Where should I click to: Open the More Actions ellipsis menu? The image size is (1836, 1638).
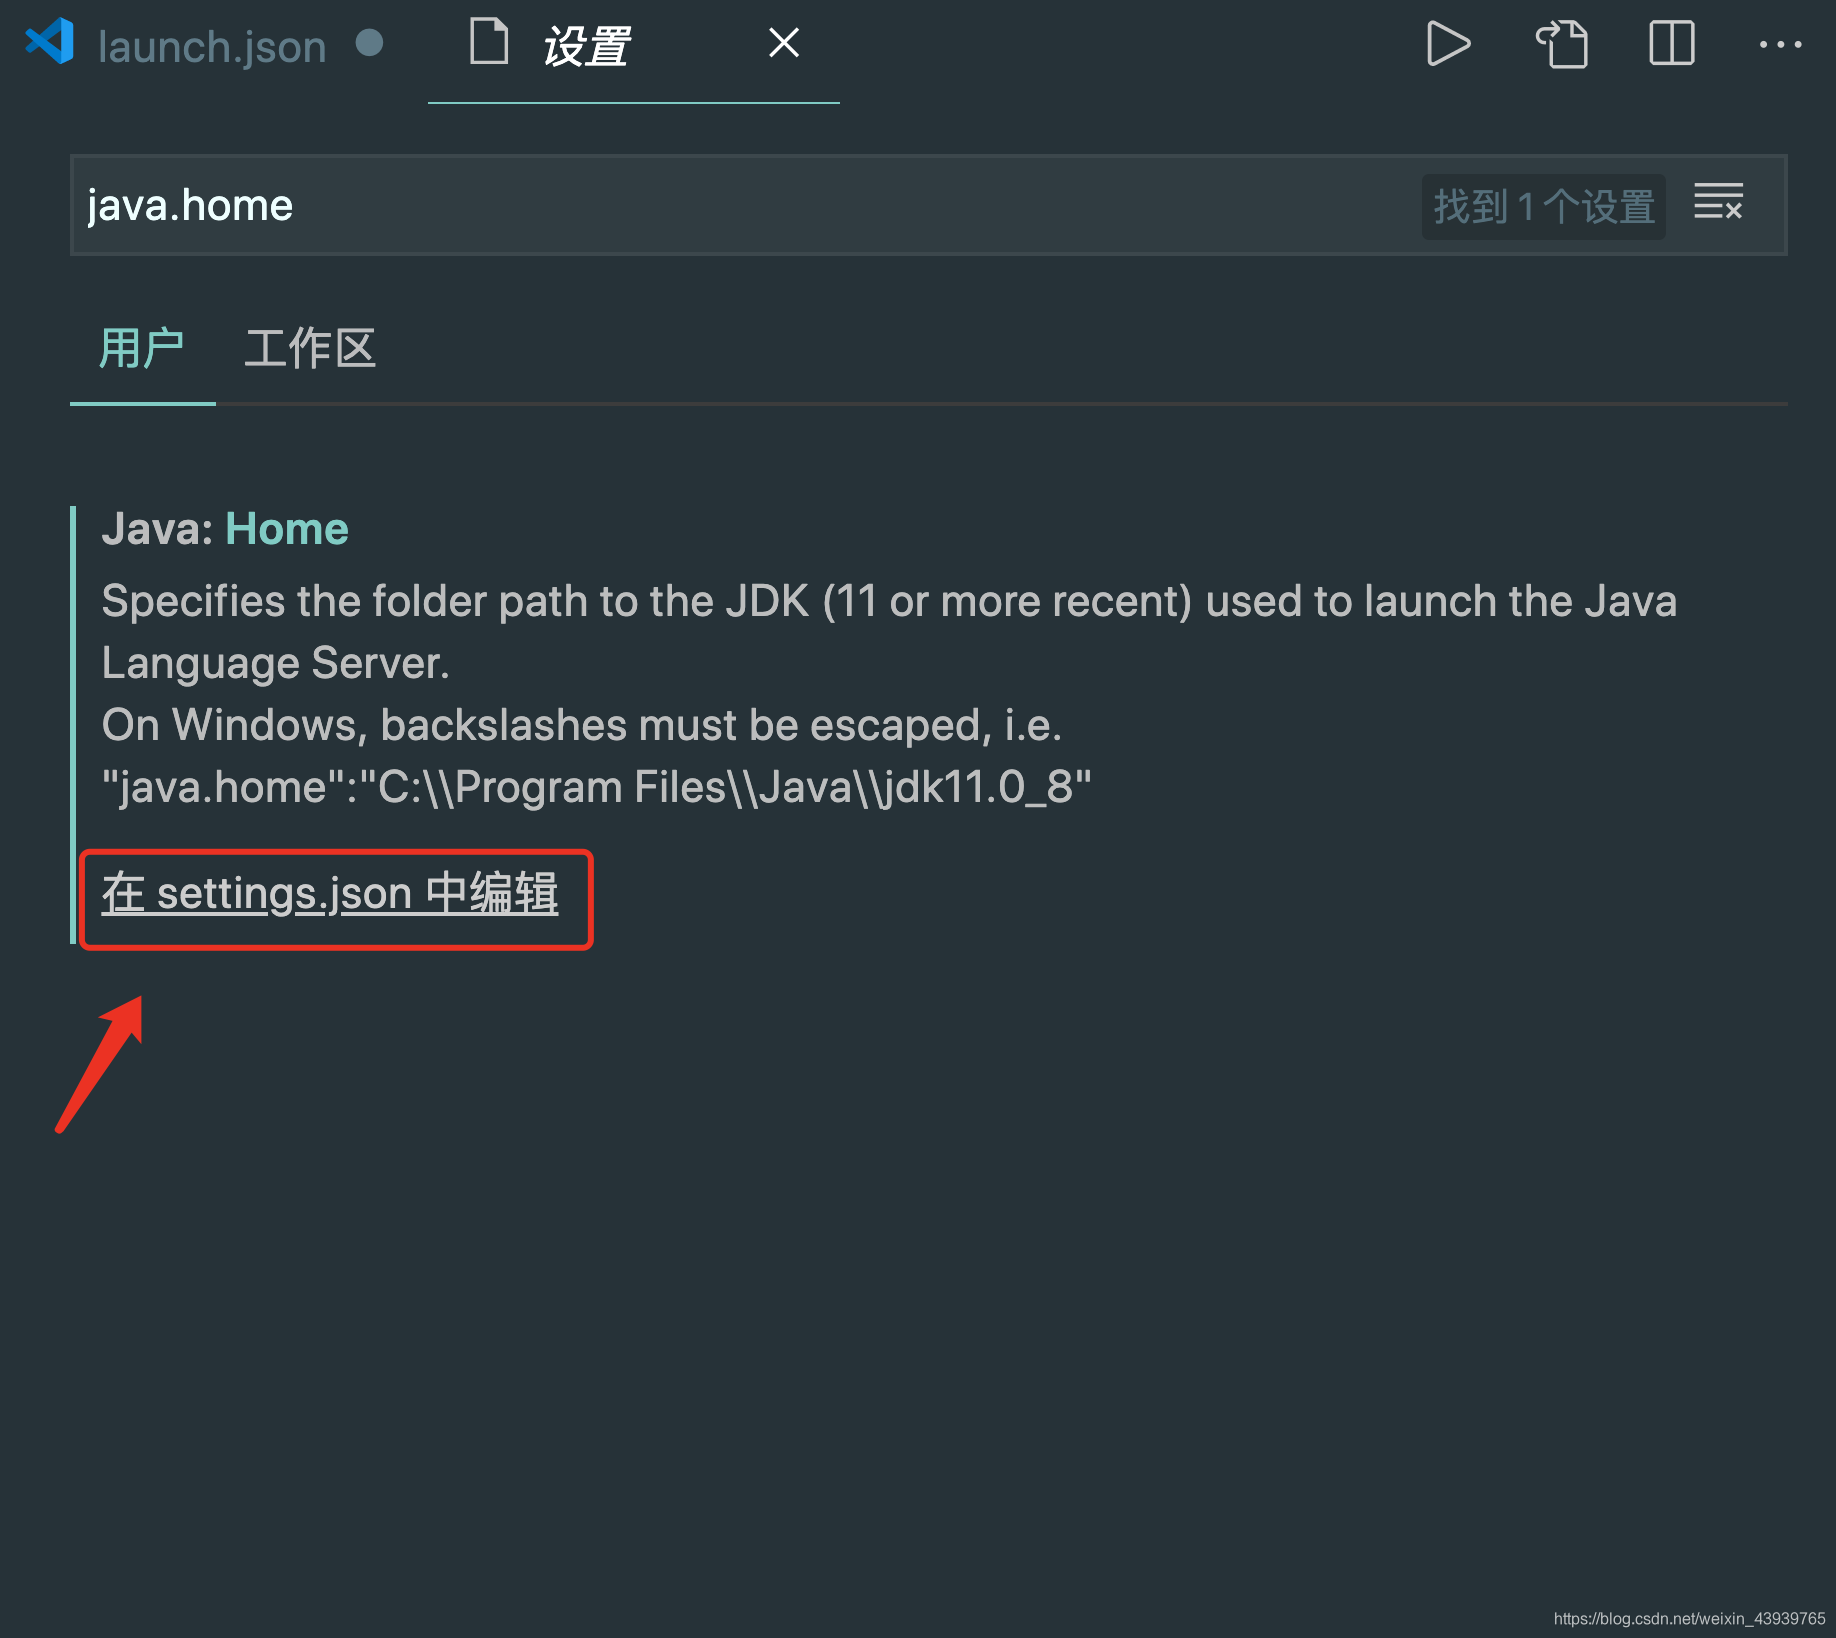click(x=1780, y=44)
